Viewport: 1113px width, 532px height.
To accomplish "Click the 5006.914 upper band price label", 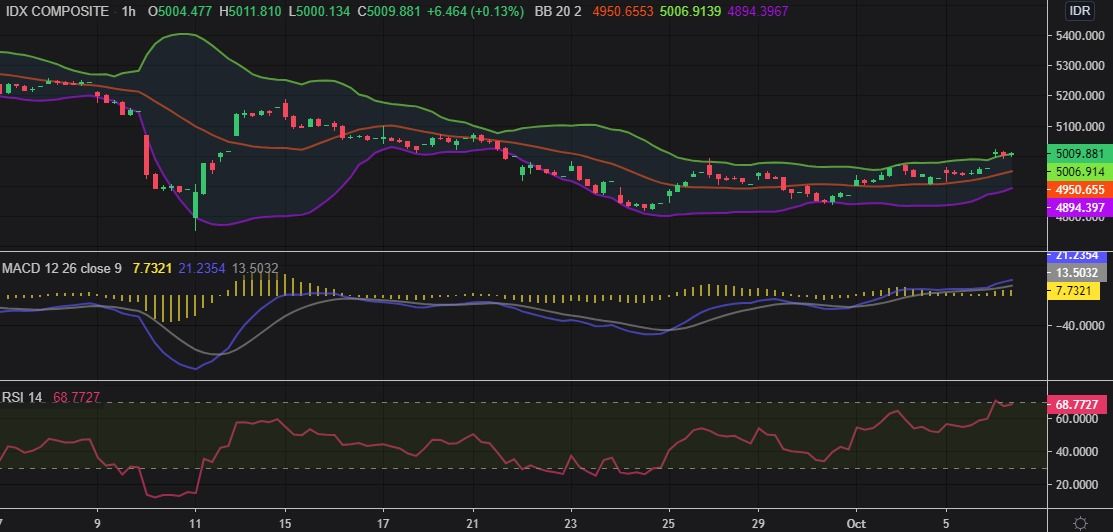I will click(x=1080, y=171).
